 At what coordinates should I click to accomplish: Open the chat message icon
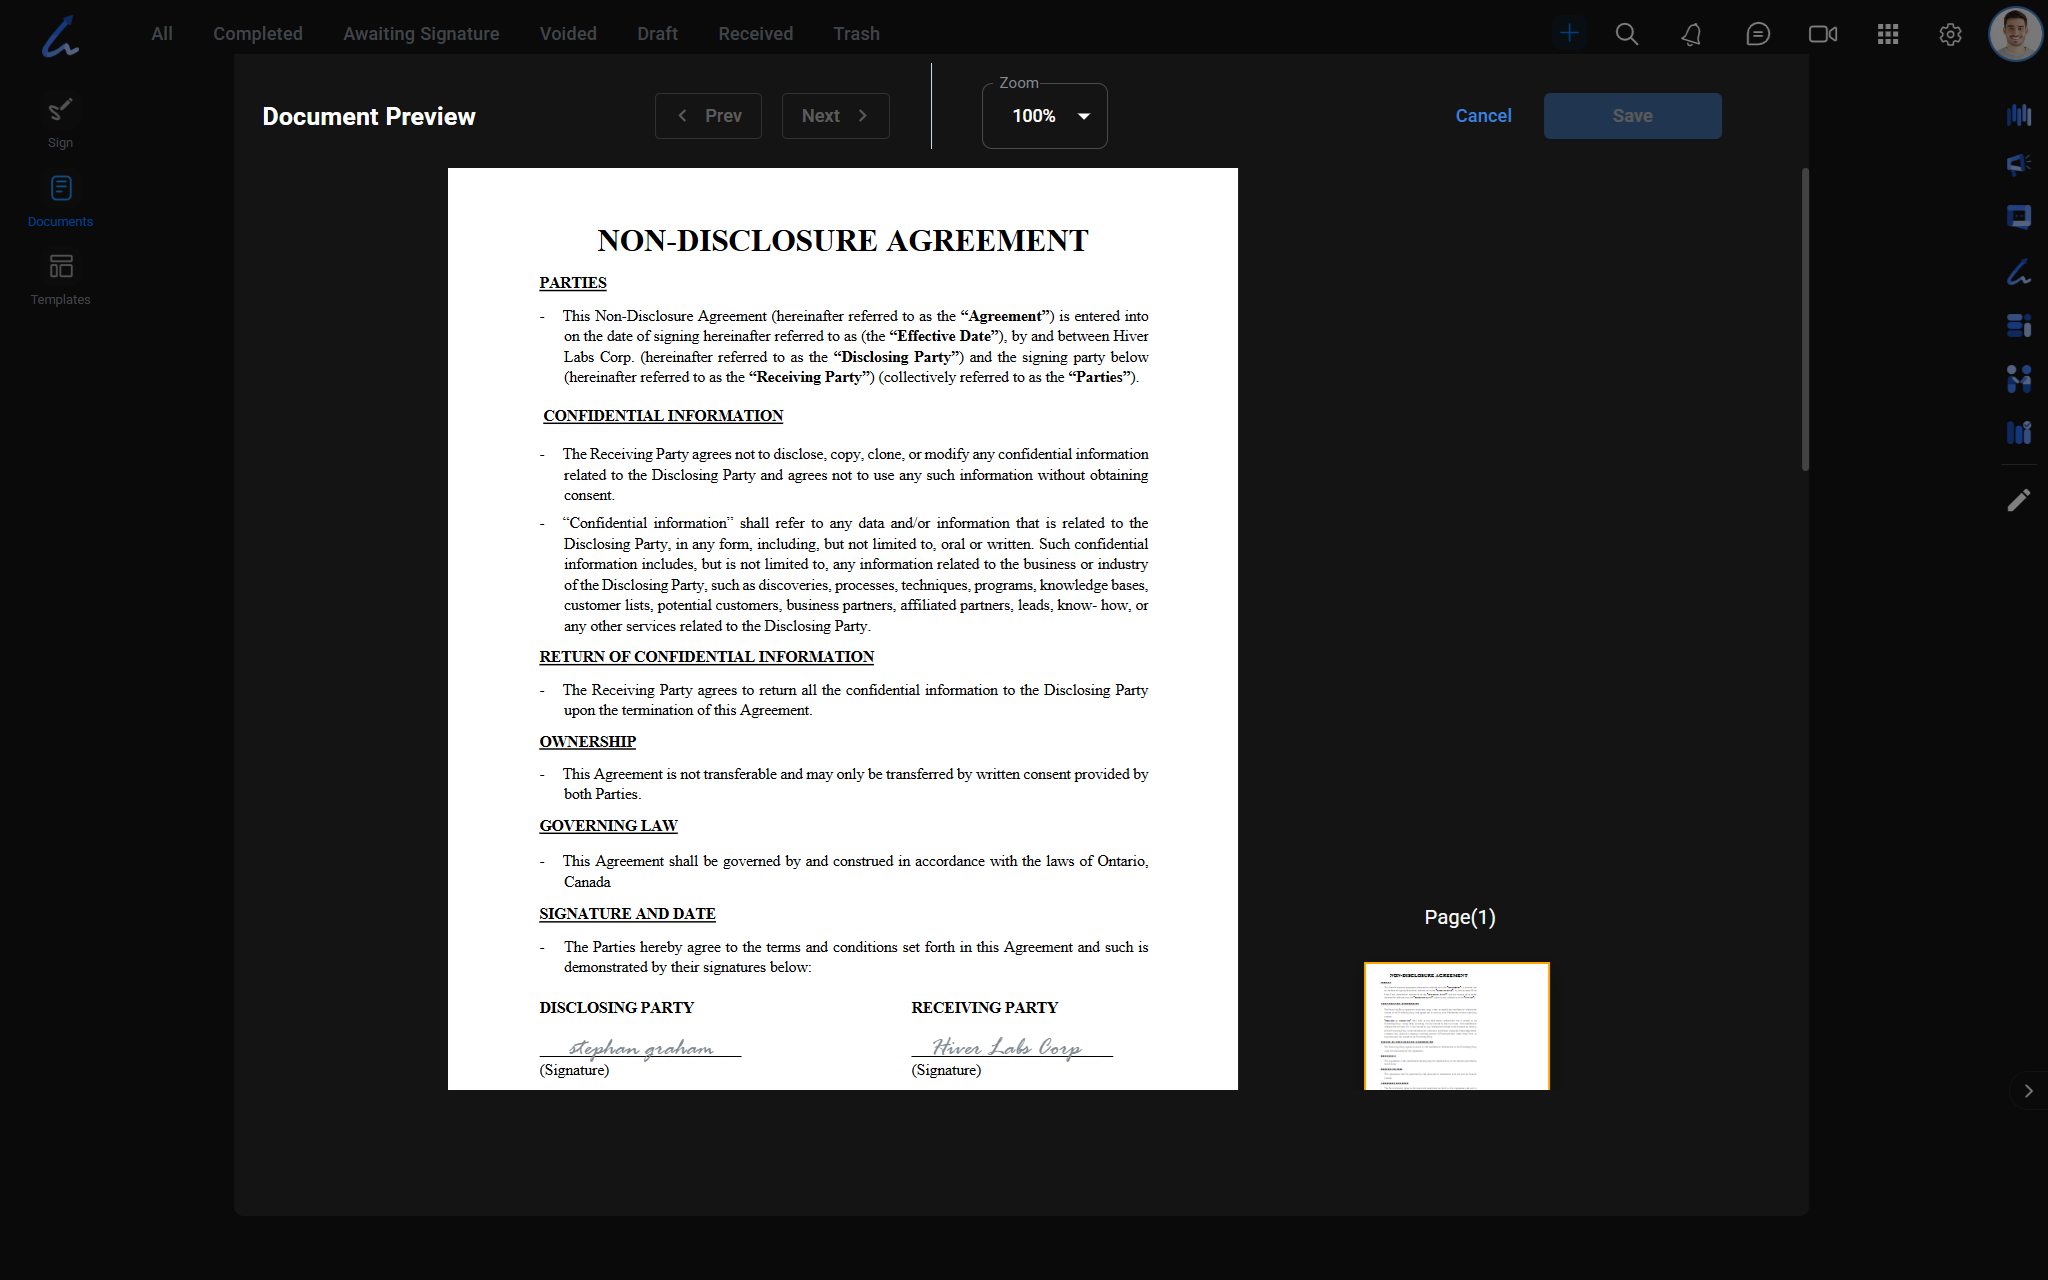(x=1757, y=34)
